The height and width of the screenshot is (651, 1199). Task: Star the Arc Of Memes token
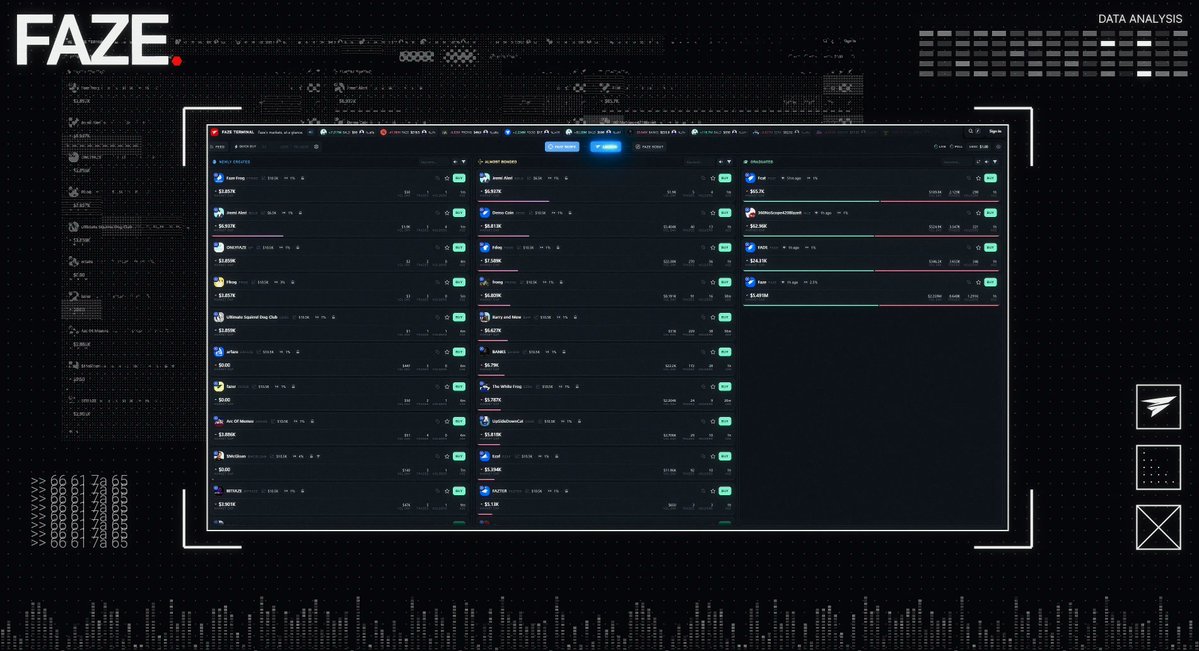[447, 422]
